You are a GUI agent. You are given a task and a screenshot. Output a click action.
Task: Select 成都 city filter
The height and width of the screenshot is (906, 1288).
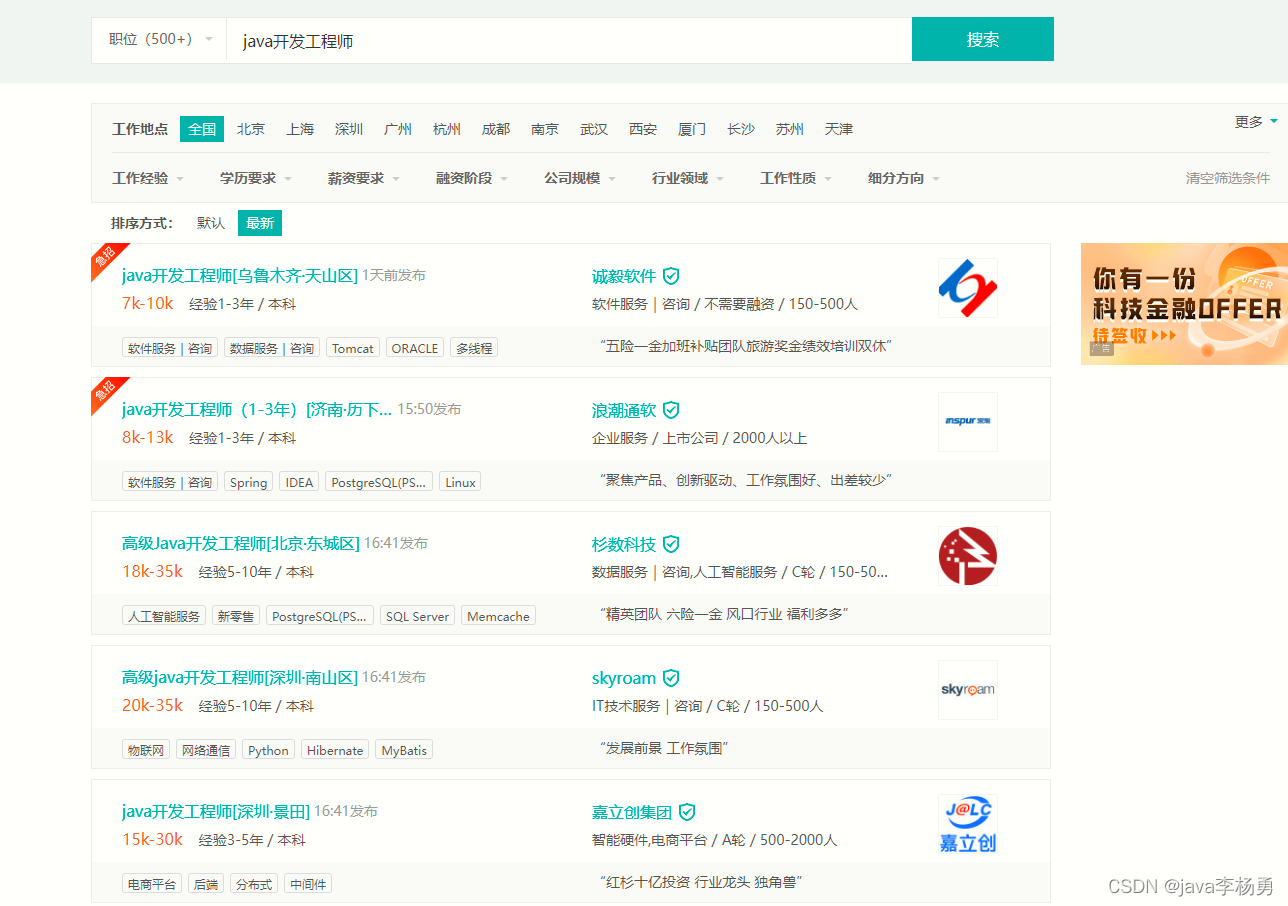point(496,129)
